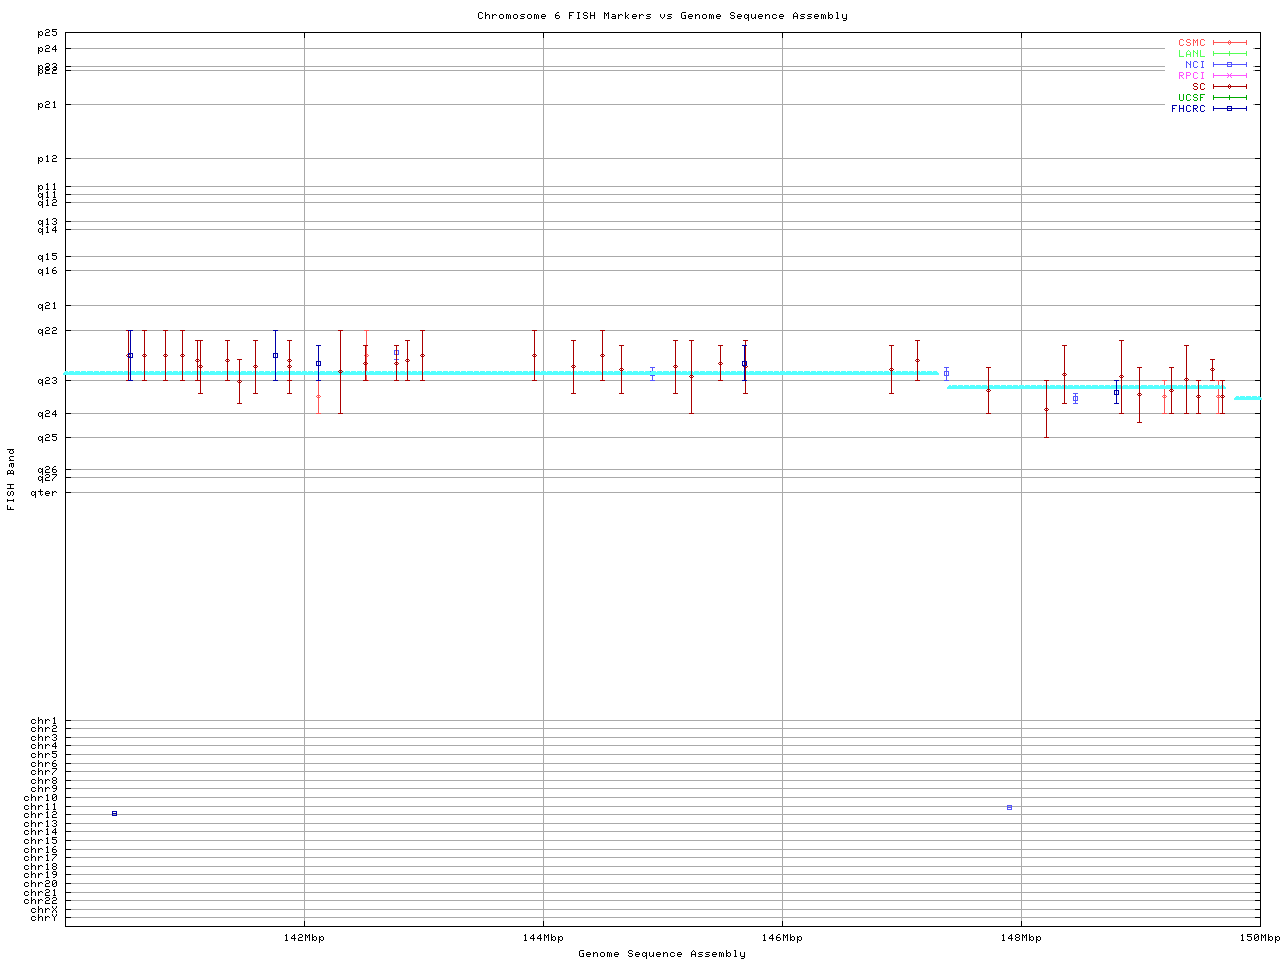
Task: Click the chart title text at top
Action: (662, 16)
